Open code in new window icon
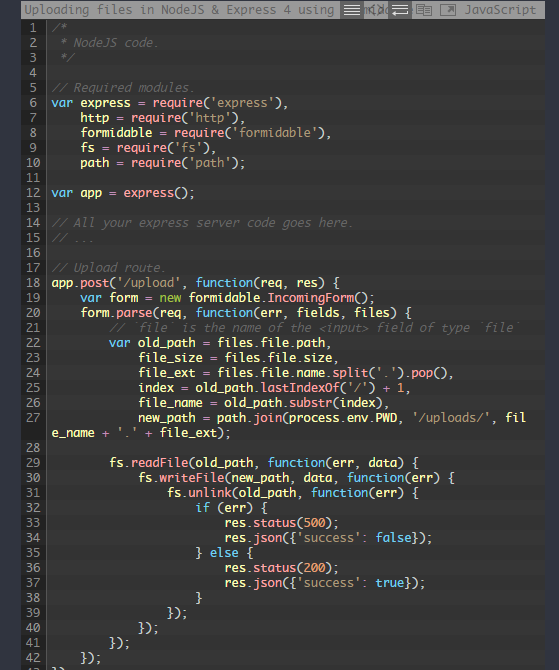This screenshot has width=559, height=670. click(448, 10)
